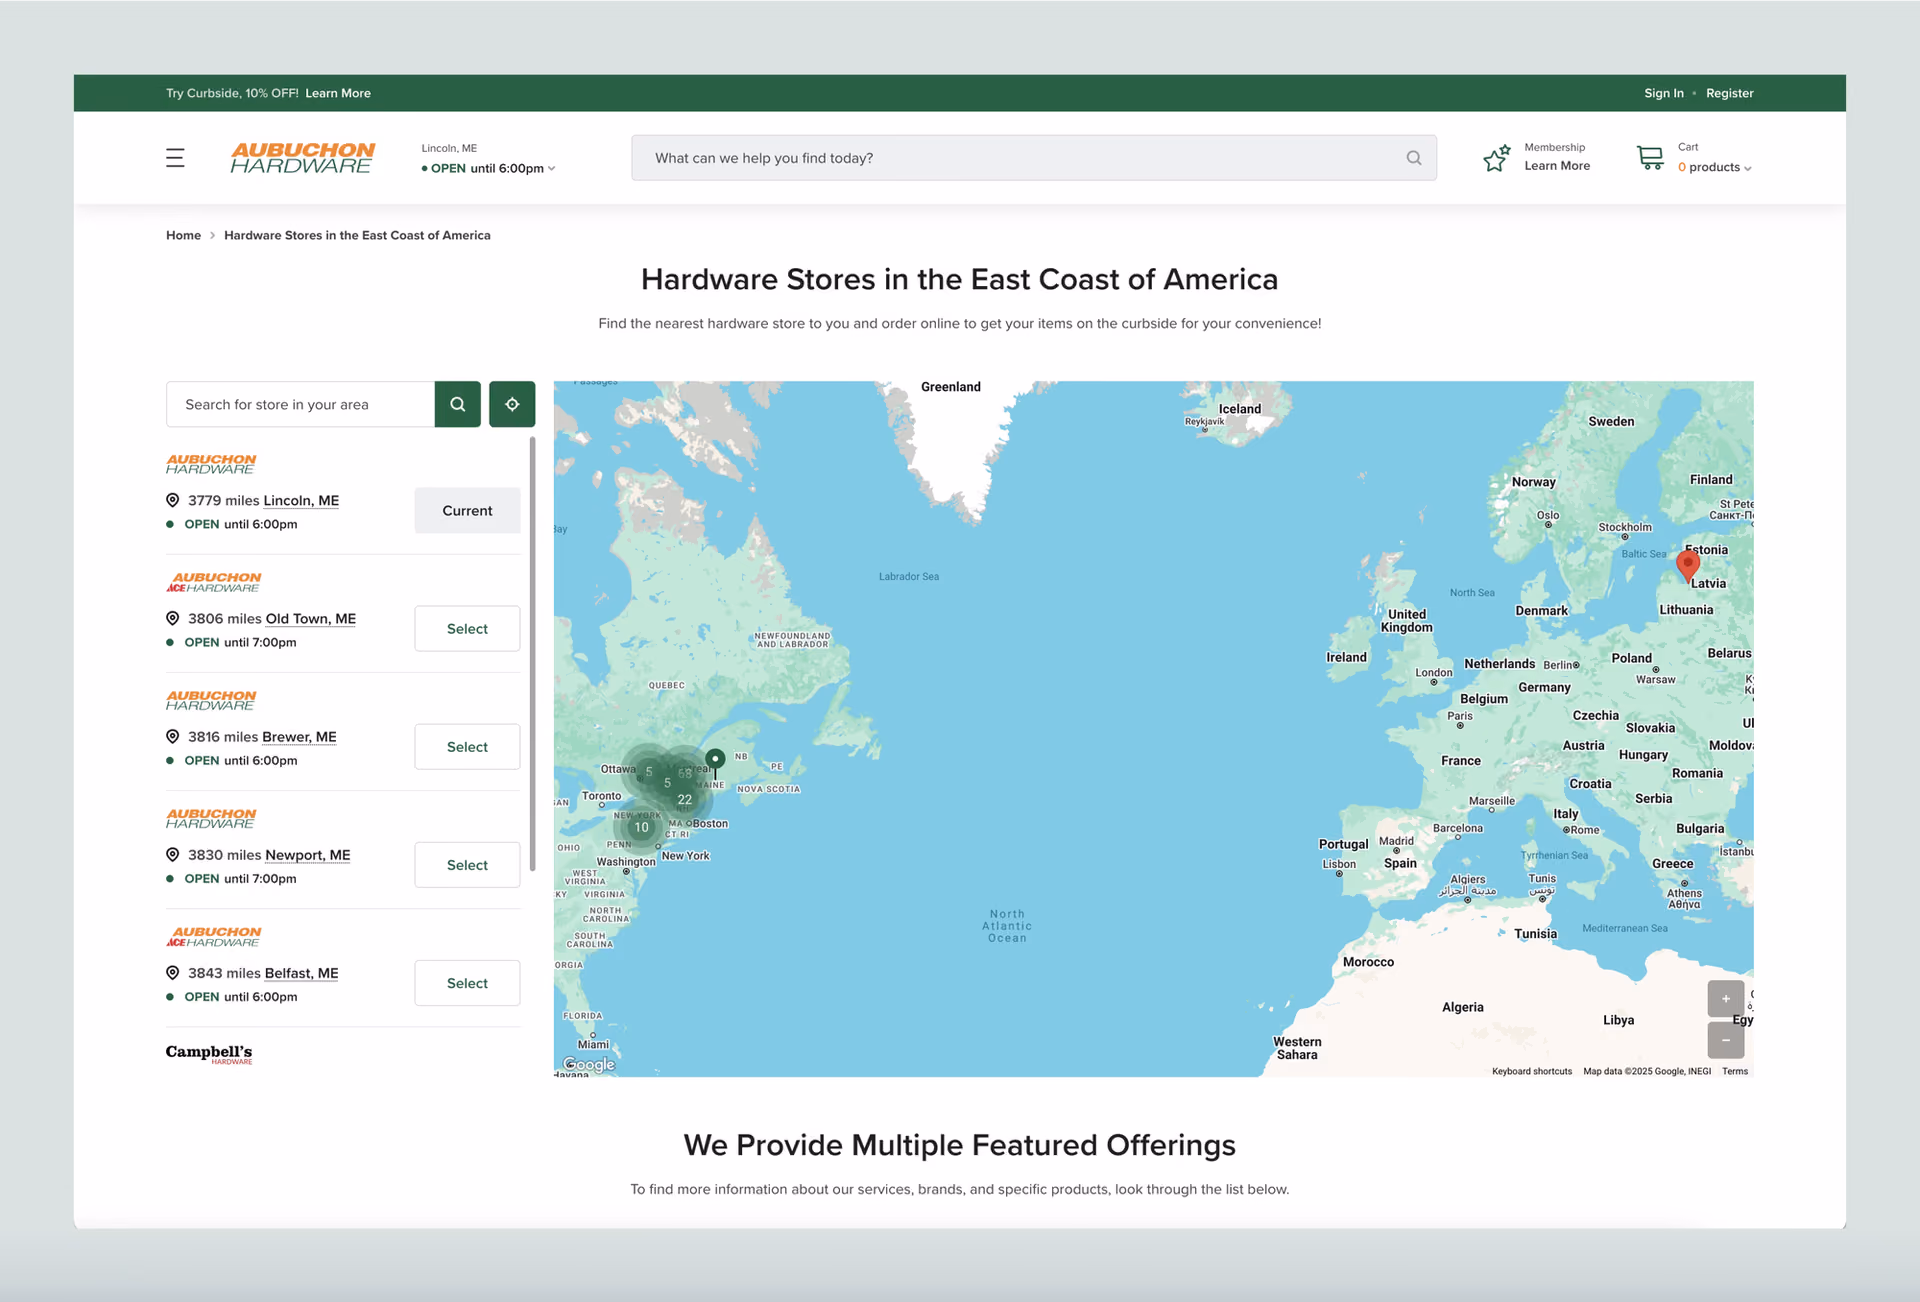Click the location pin icon beside Lincoln, ME
The width and height of the screenshot is (1920, 1302).
(172, 500)
